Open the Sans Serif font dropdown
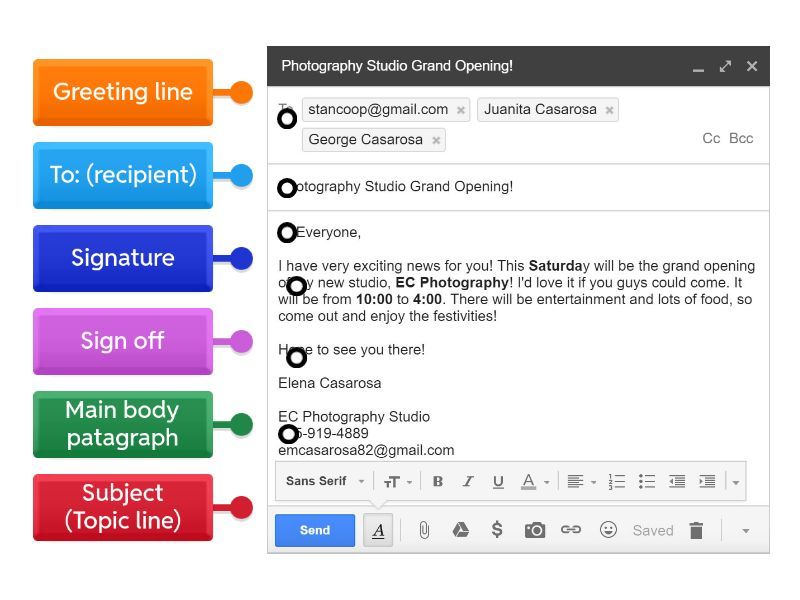800x600 pixels. click(x=324, y=481)
